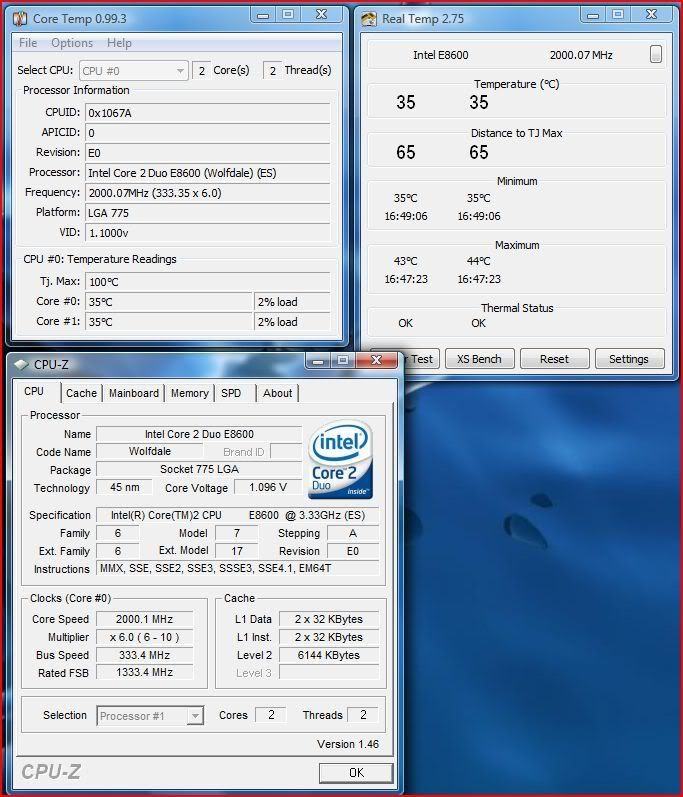Switch to the Mainboard tab
The width and height of the screenshot is (683, 797).
coord(134,393)
